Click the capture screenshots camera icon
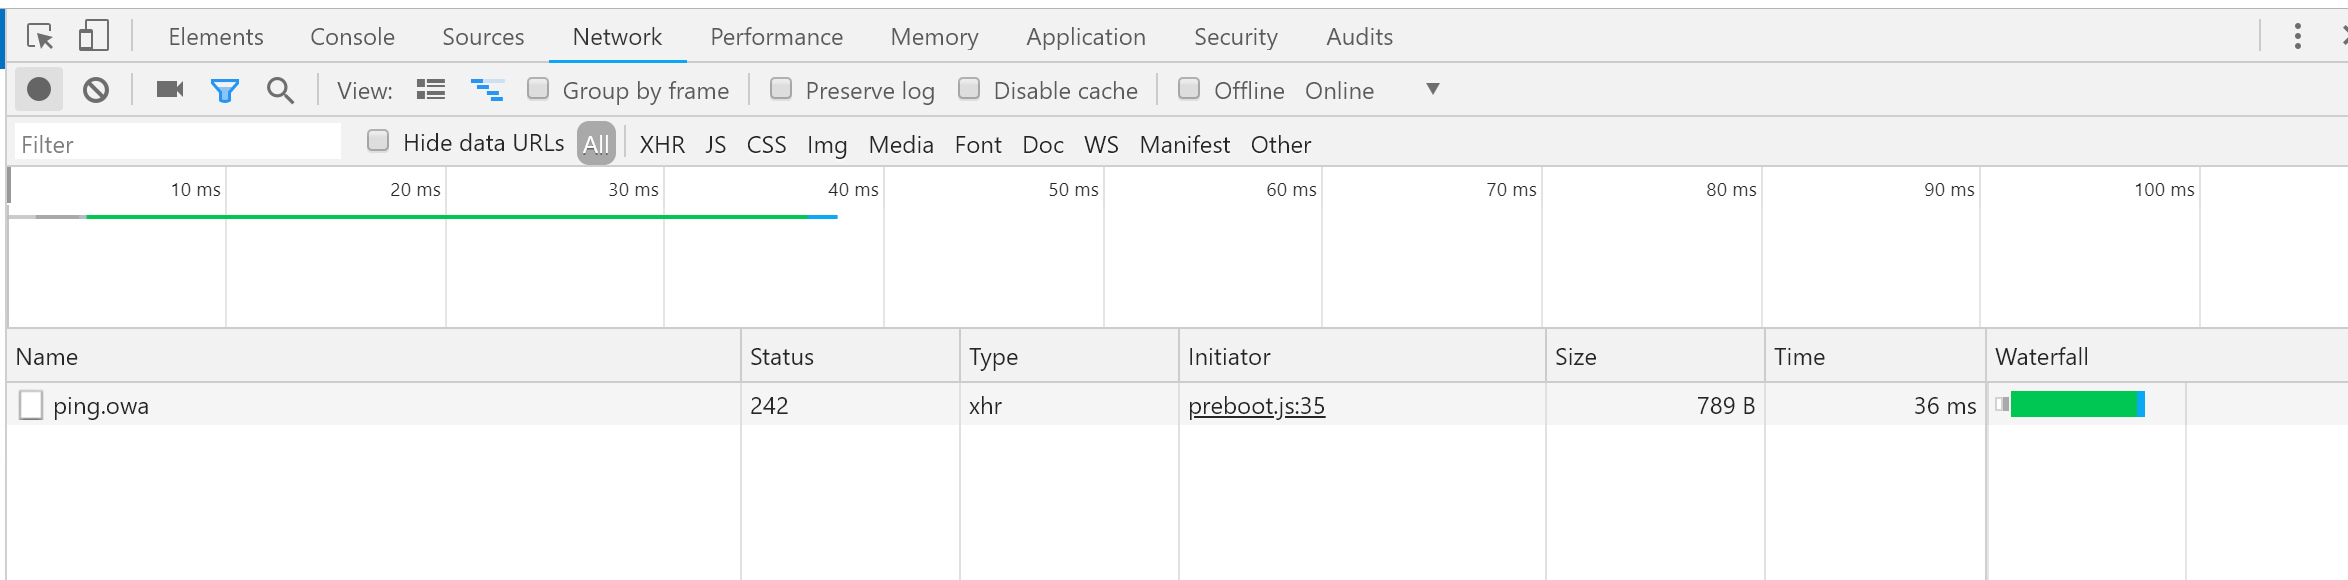The image size is (2348, 580). (x=170, y=90)
